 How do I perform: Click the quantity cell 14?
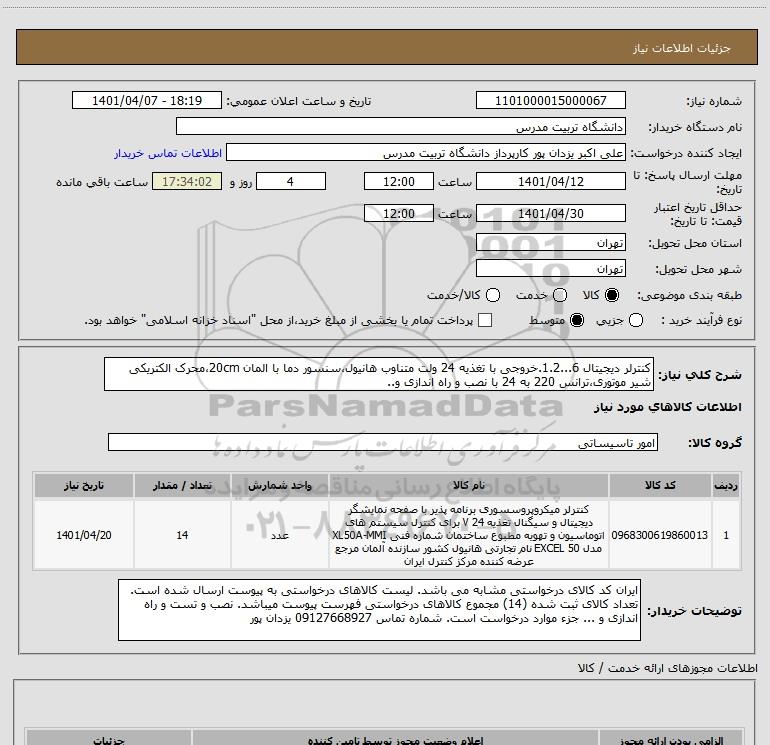[182, 535]
